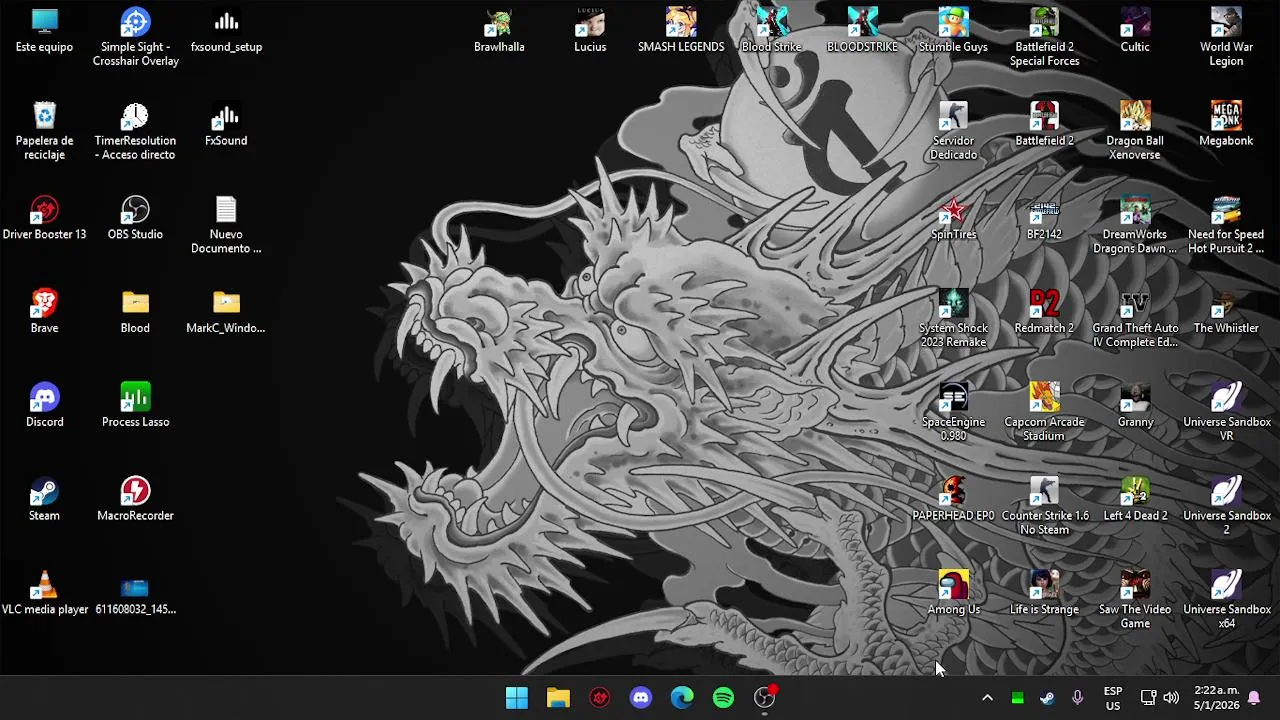1280x720 pixels.
Task: Open the BF2142 game icon
Action: pos(1044,219)
